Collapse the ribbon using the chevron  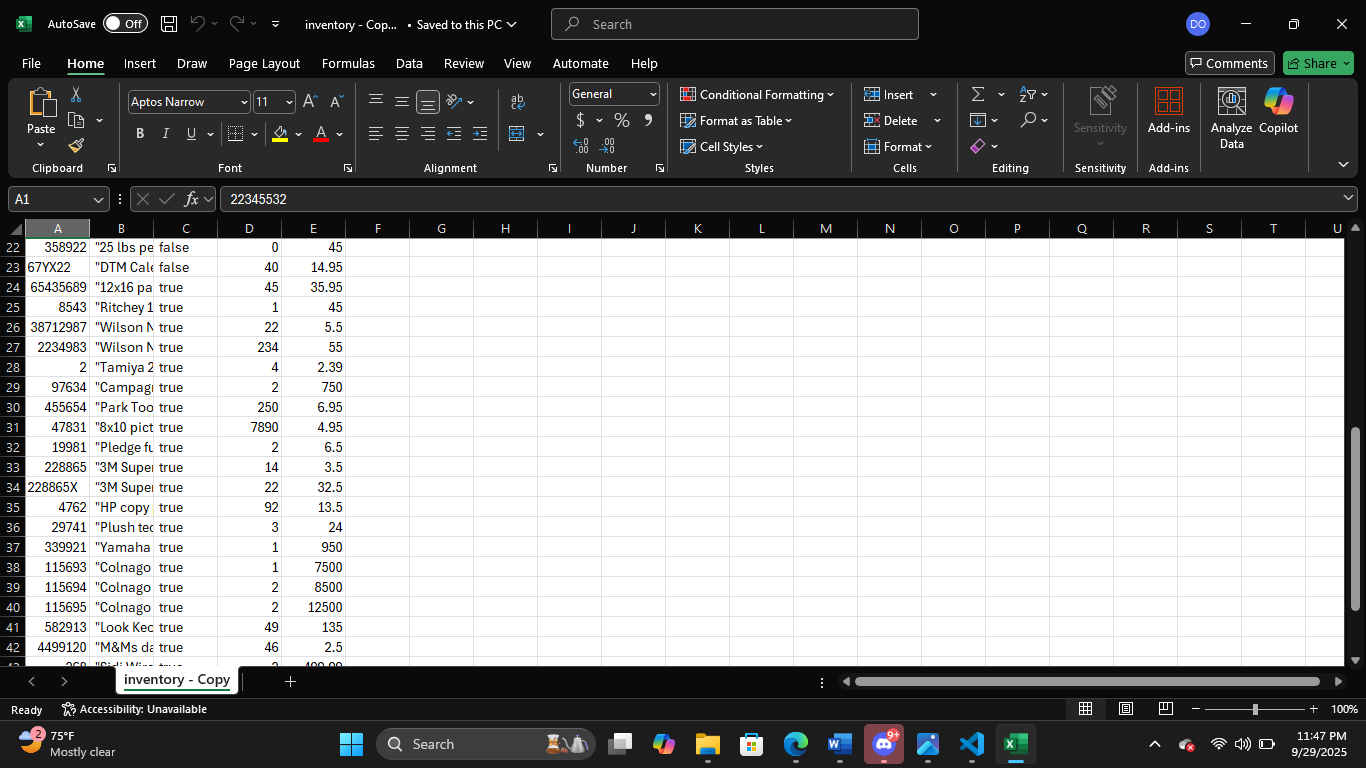1343,164
